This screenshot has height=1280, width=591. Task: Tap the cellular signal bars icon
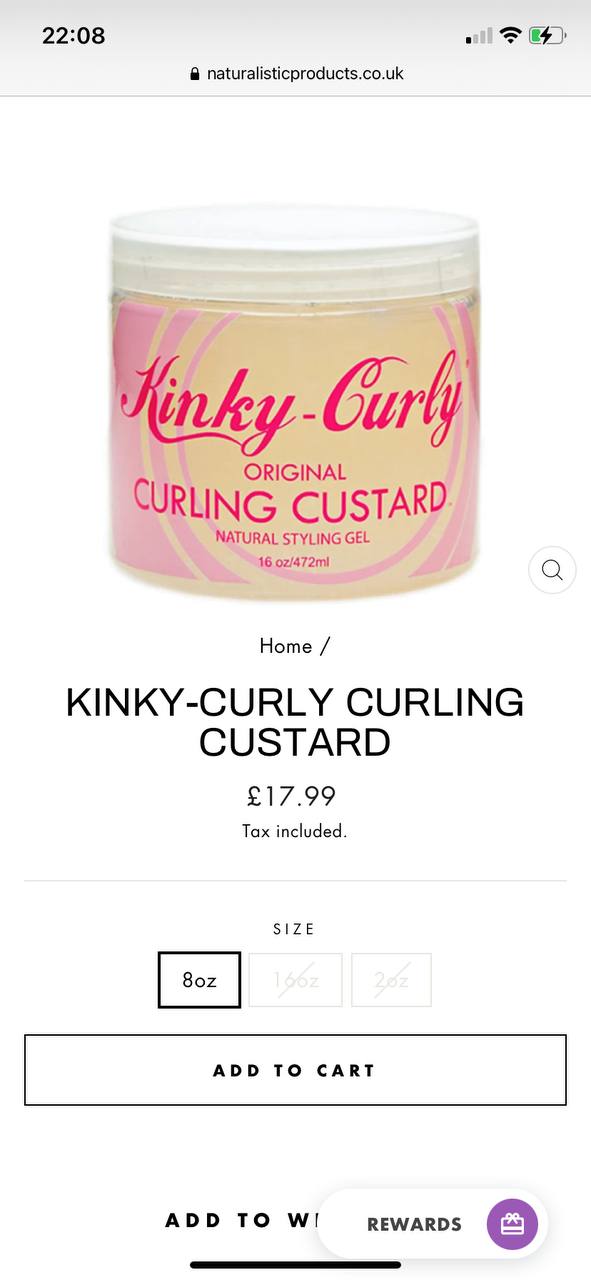[x=479, y=36]
